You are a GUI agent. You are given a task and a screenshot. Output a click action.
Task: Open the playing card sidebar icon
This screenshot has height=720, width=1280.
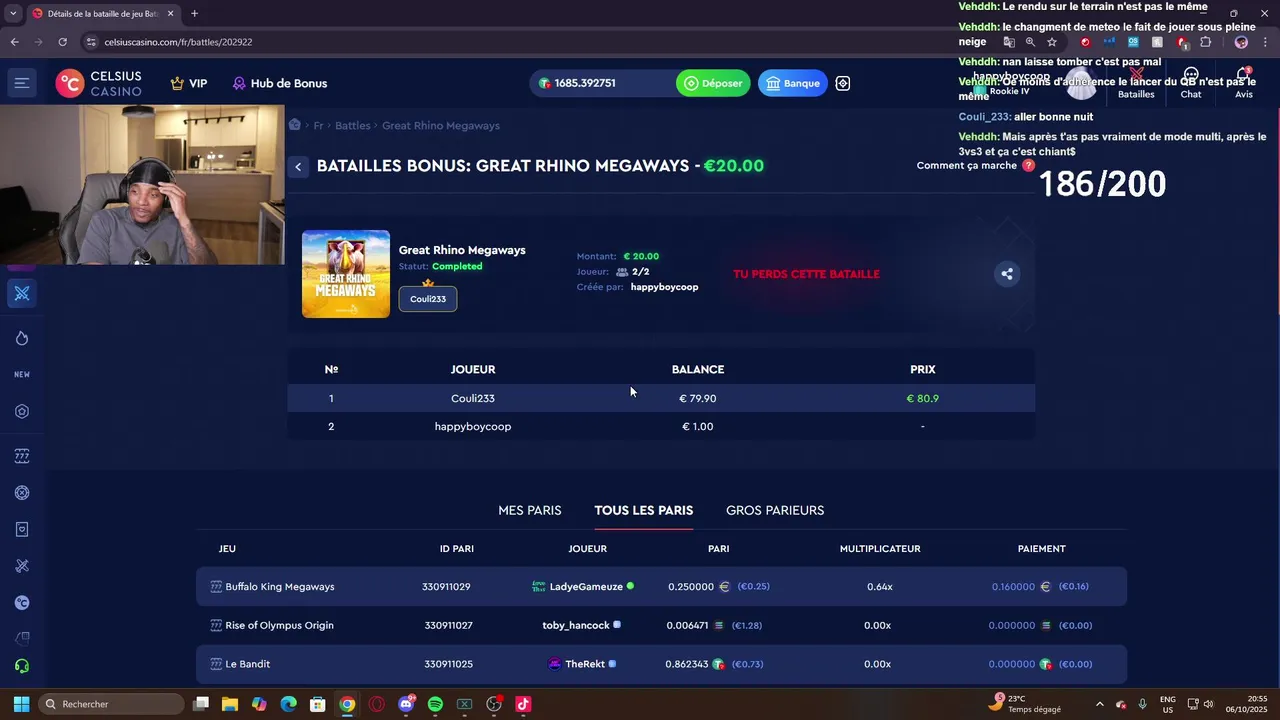pyautogui.click(x=22, y=529)
